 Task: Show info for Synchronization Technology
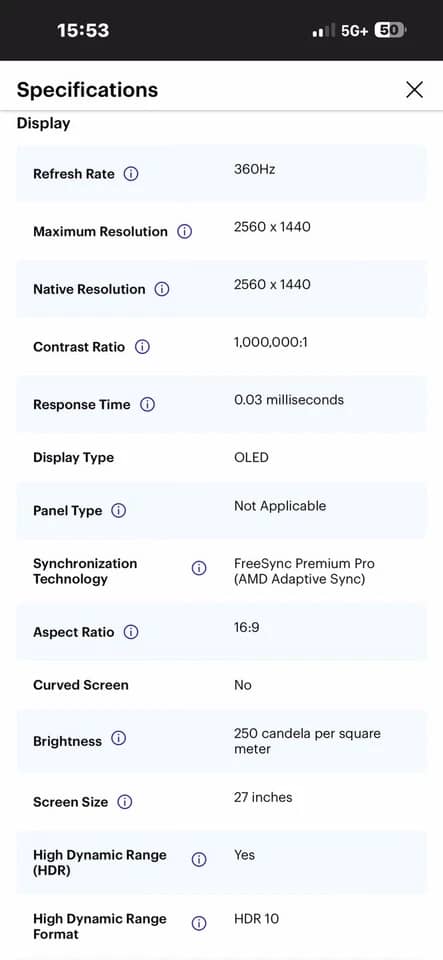pyautogui.click(x=198, y=568)
